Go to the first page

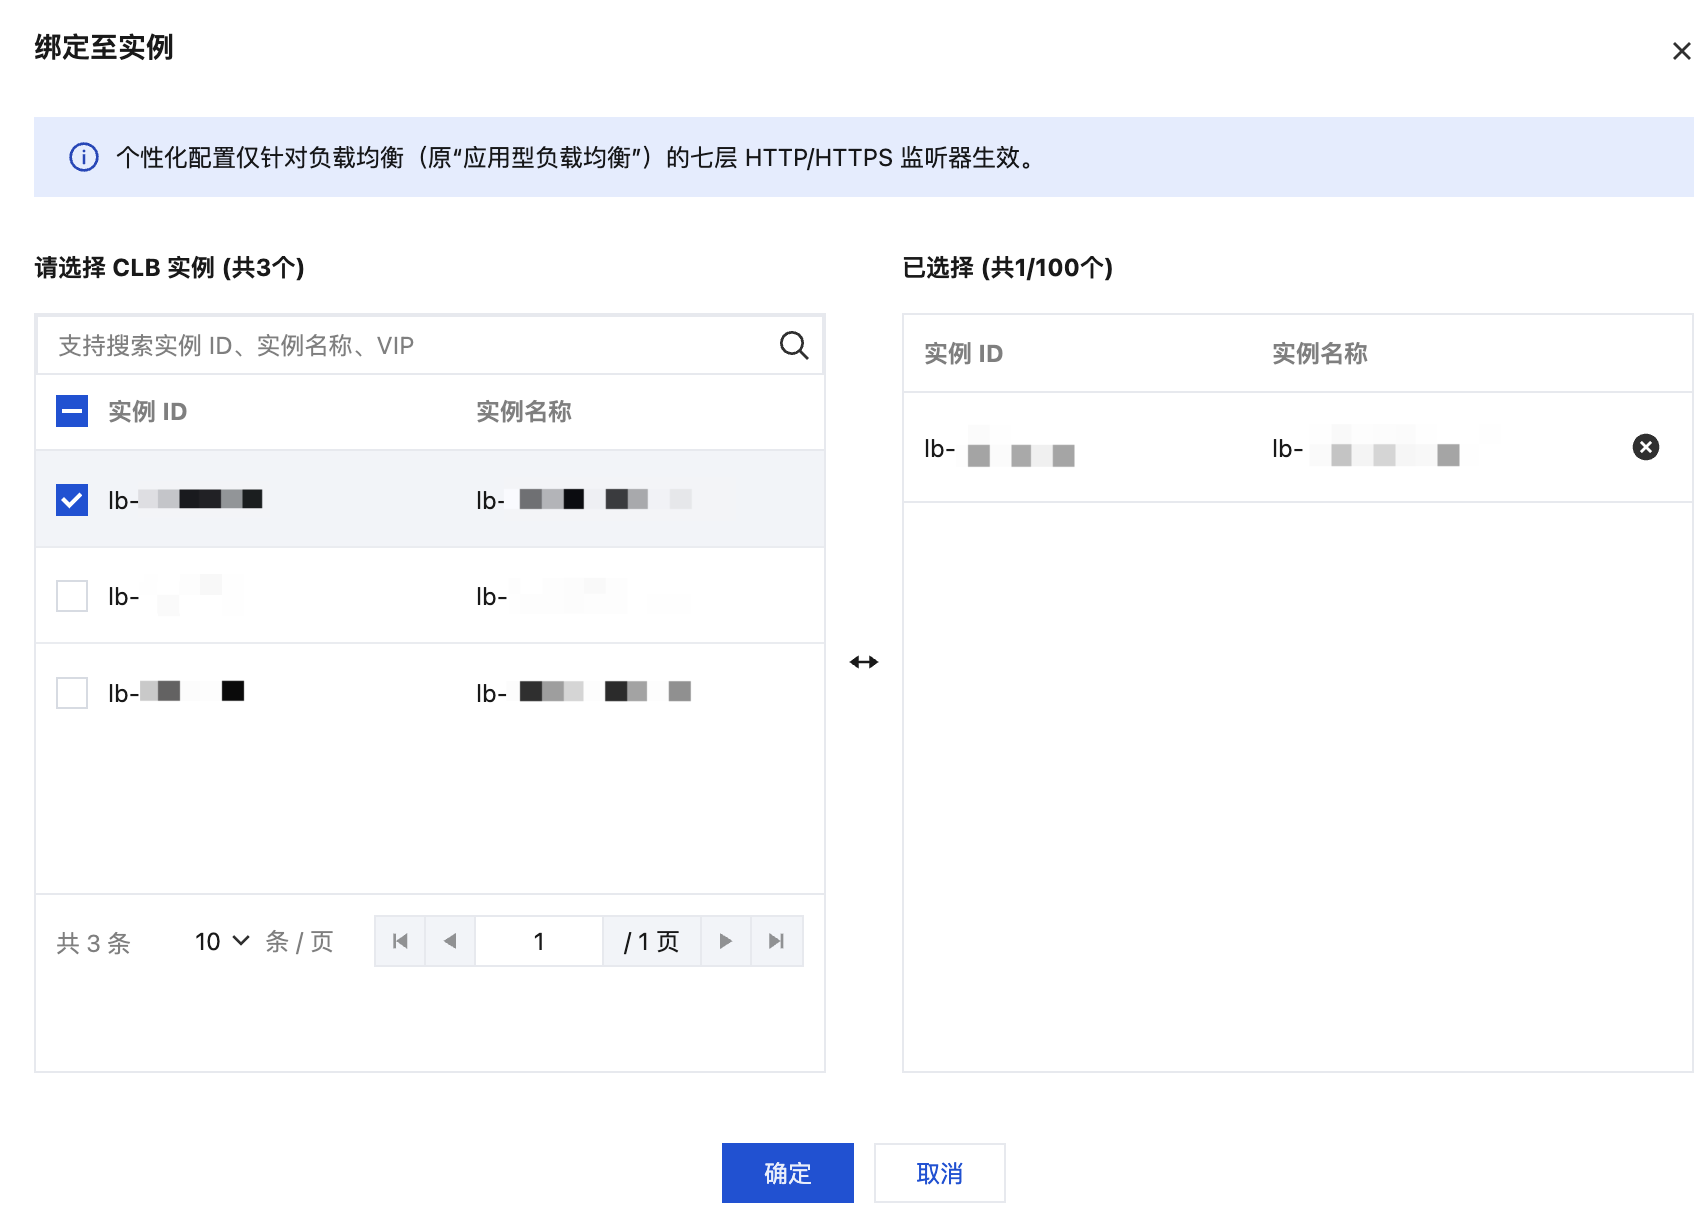pyautogui.click(x=400, y=941)
